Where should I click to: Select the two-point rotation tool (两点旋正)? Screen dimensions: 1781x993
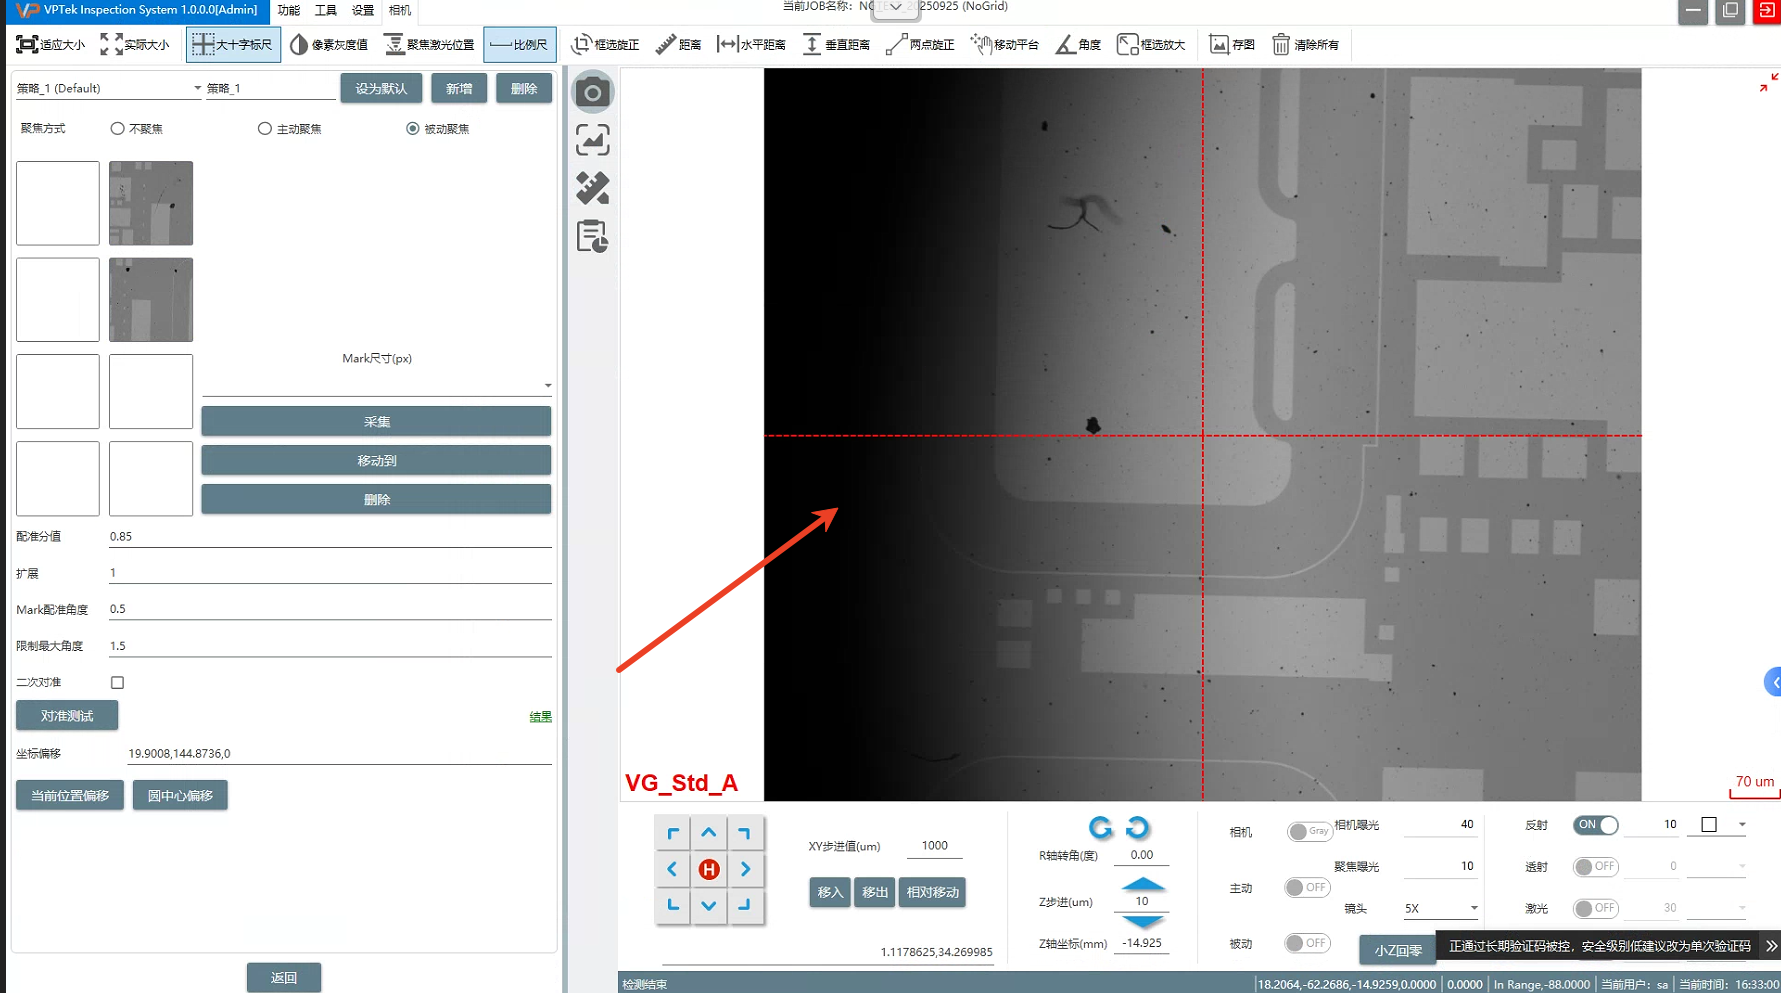pyautogui.click(x=920, y=45)
